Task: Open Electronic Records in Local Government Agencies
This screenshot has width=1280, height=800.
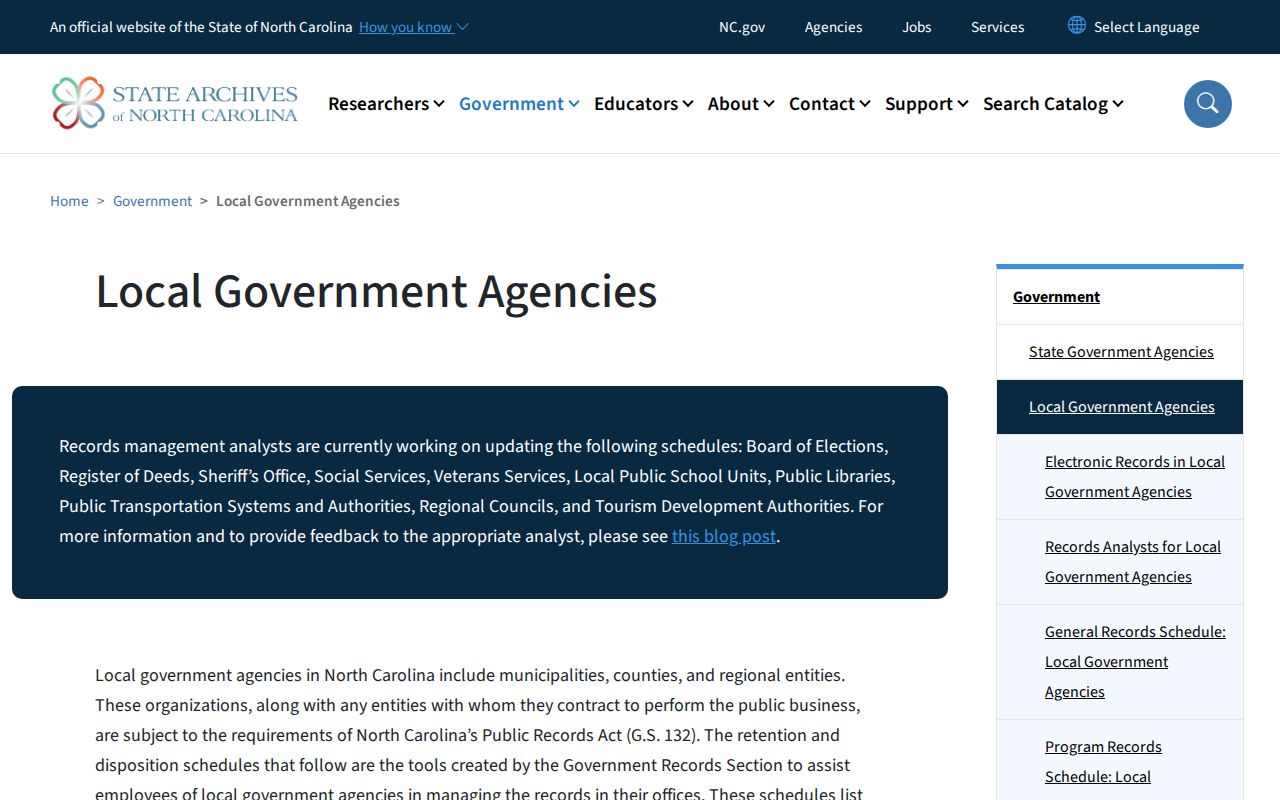Action: tap(1135, 477)
